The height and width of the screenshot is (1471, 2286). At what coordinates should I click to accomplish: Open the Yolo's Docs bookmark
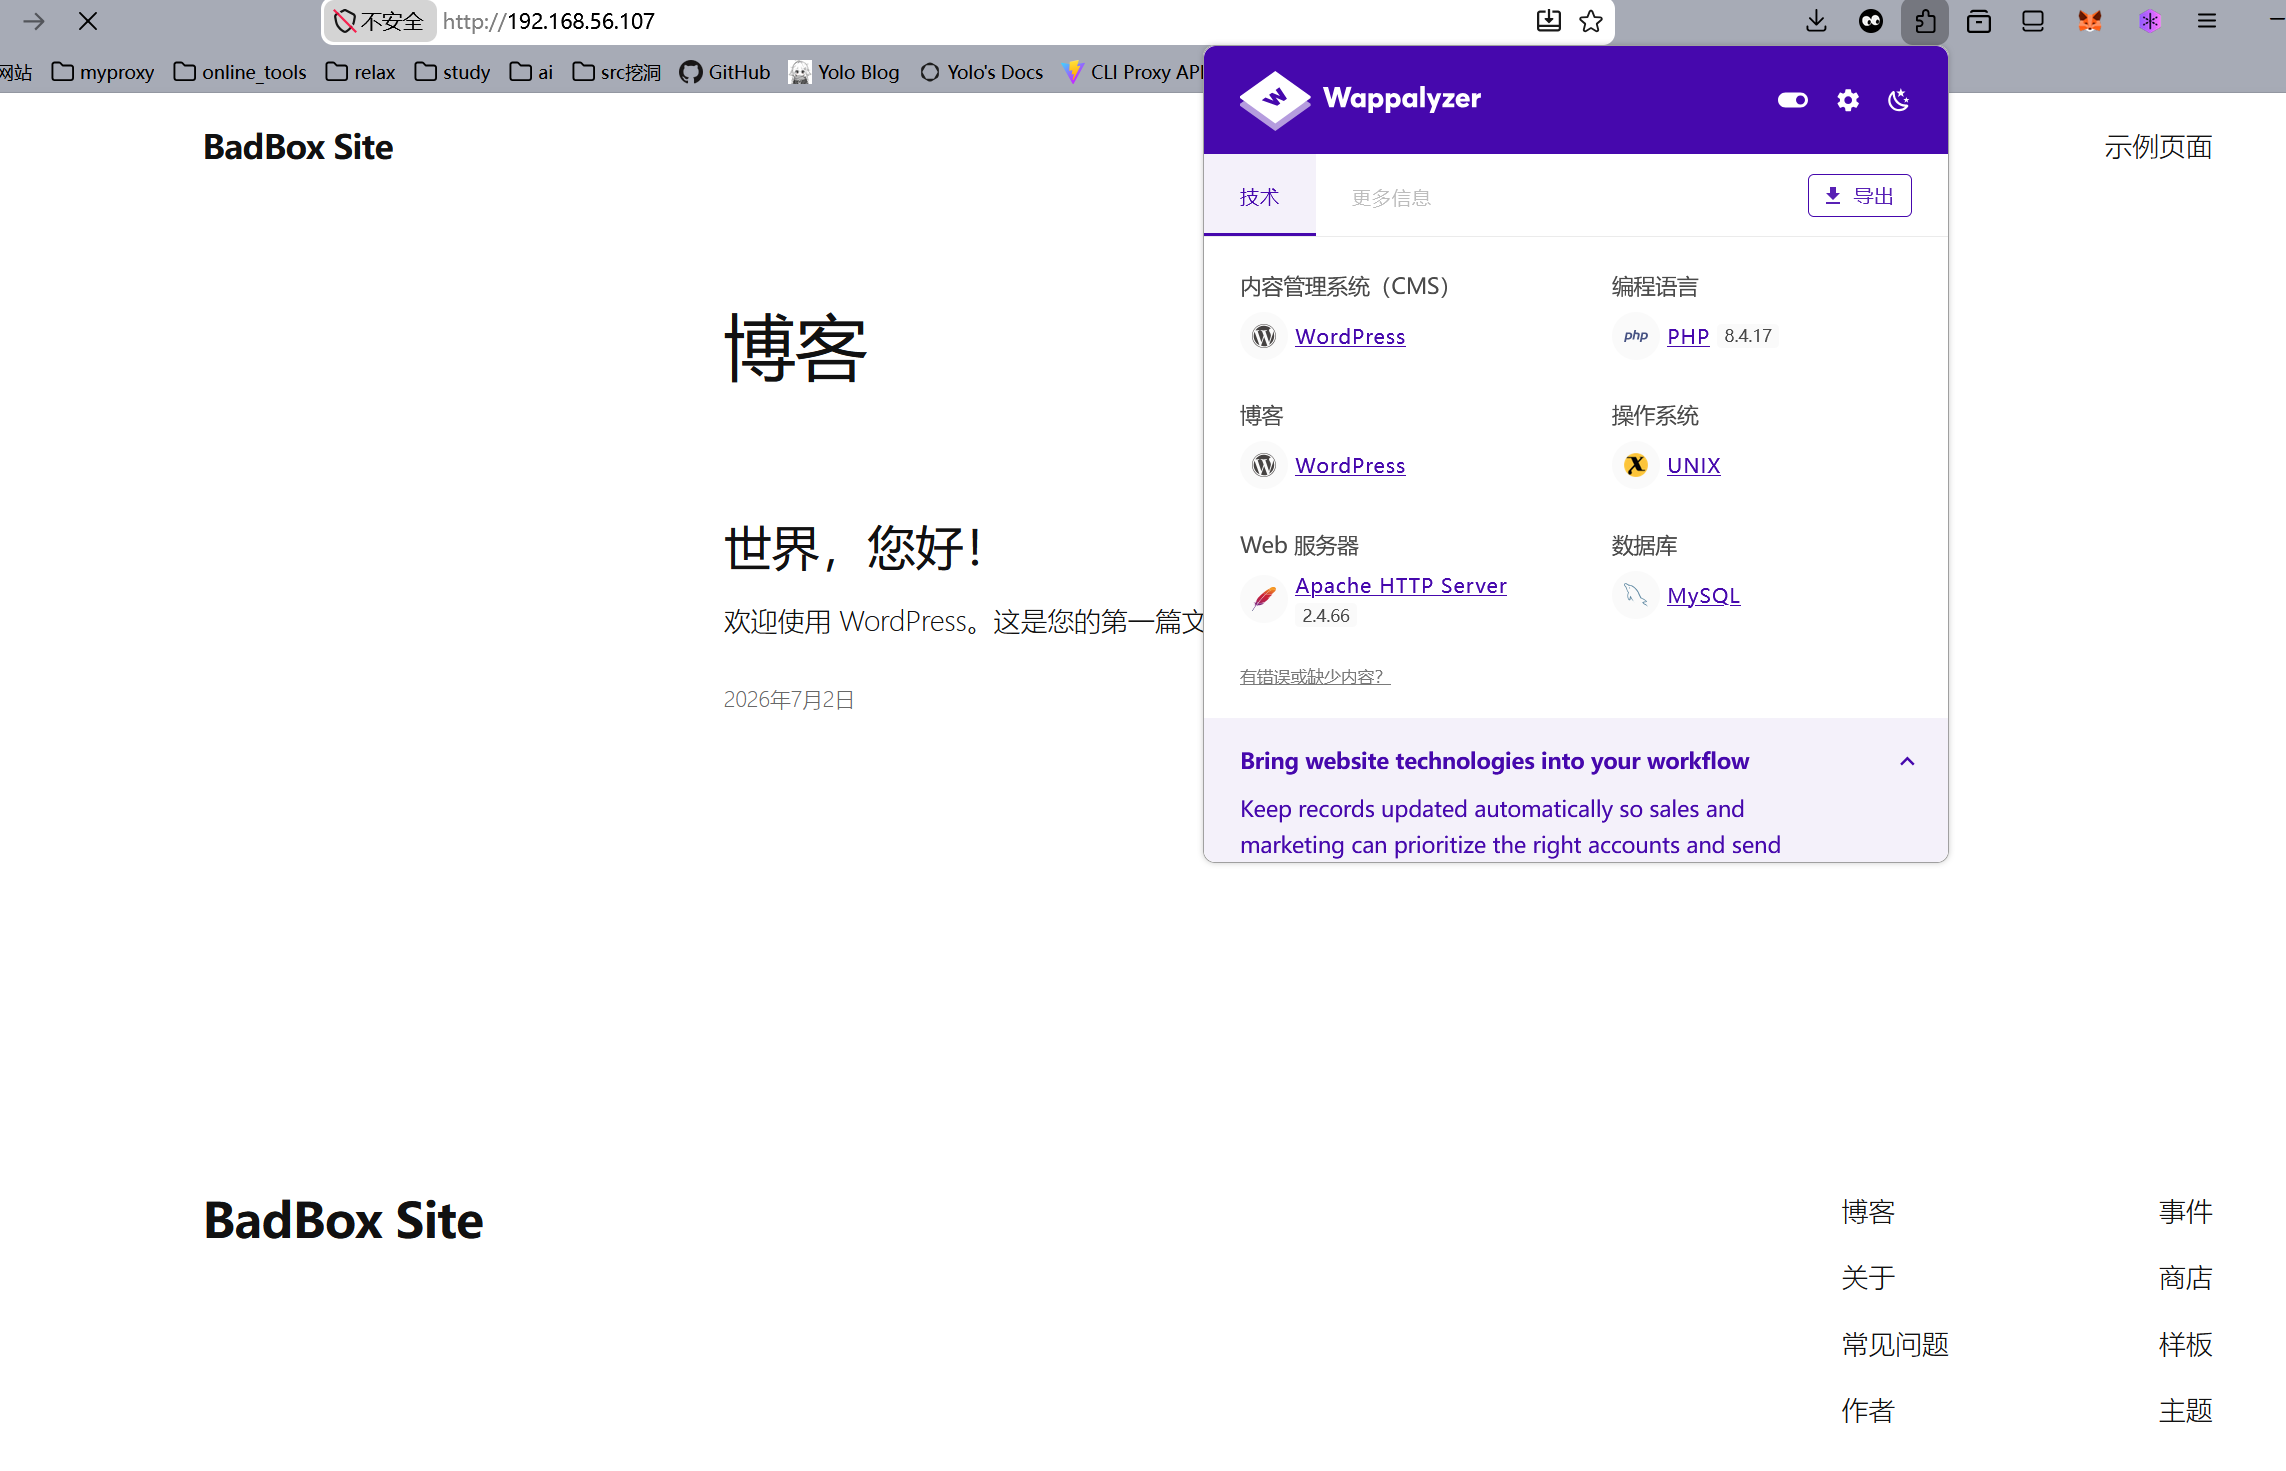point(982,72)
